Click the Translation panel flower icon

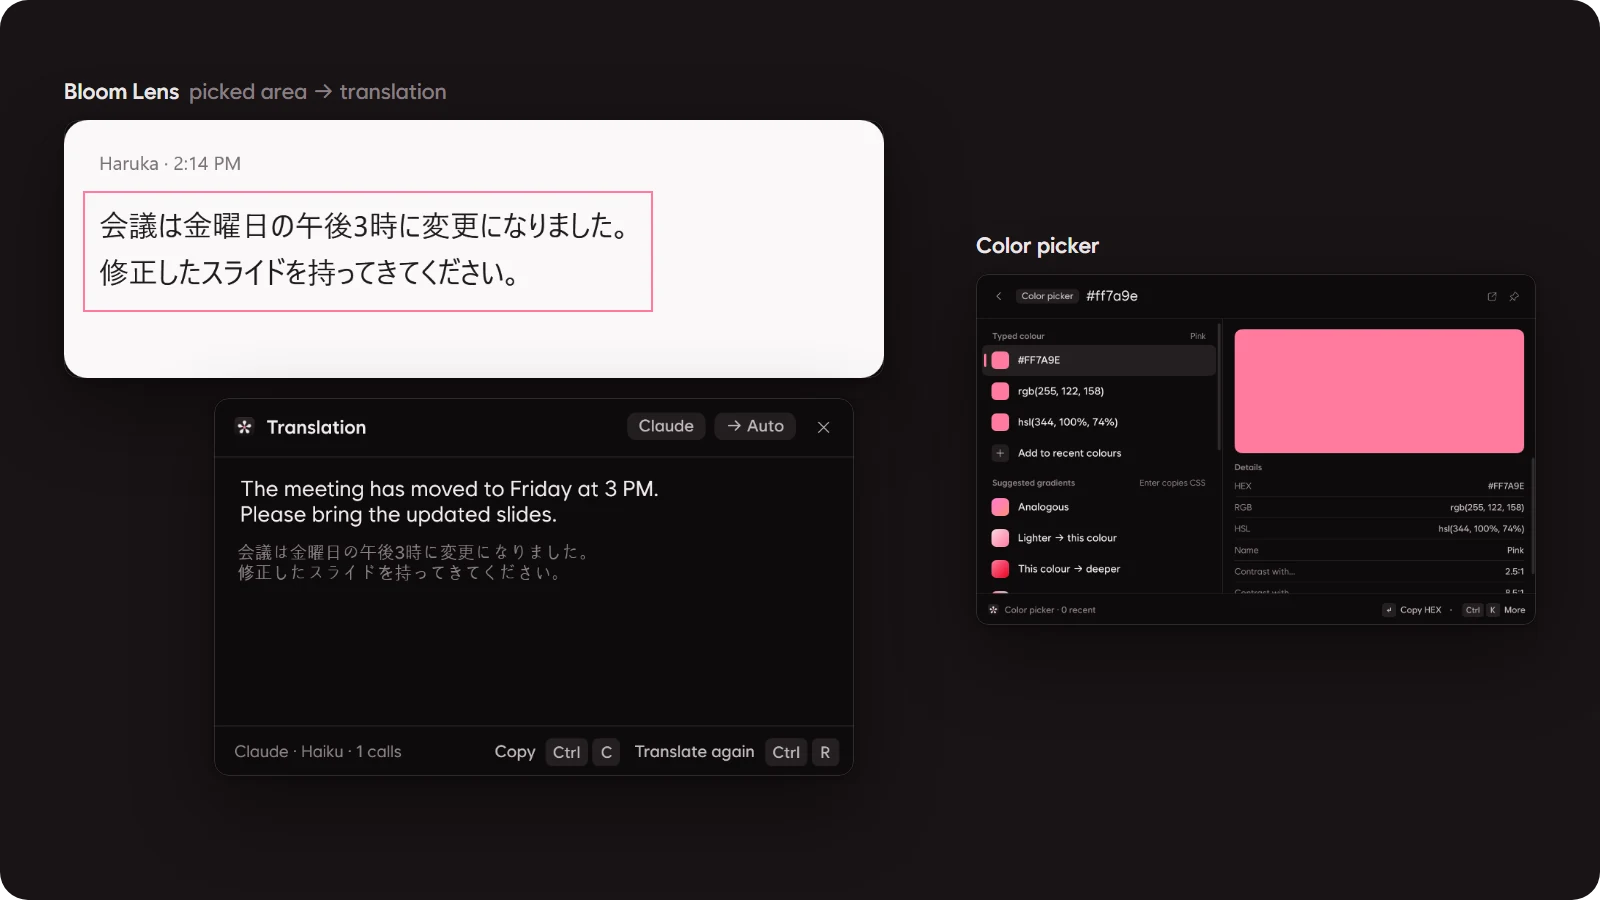pos(244,427)
